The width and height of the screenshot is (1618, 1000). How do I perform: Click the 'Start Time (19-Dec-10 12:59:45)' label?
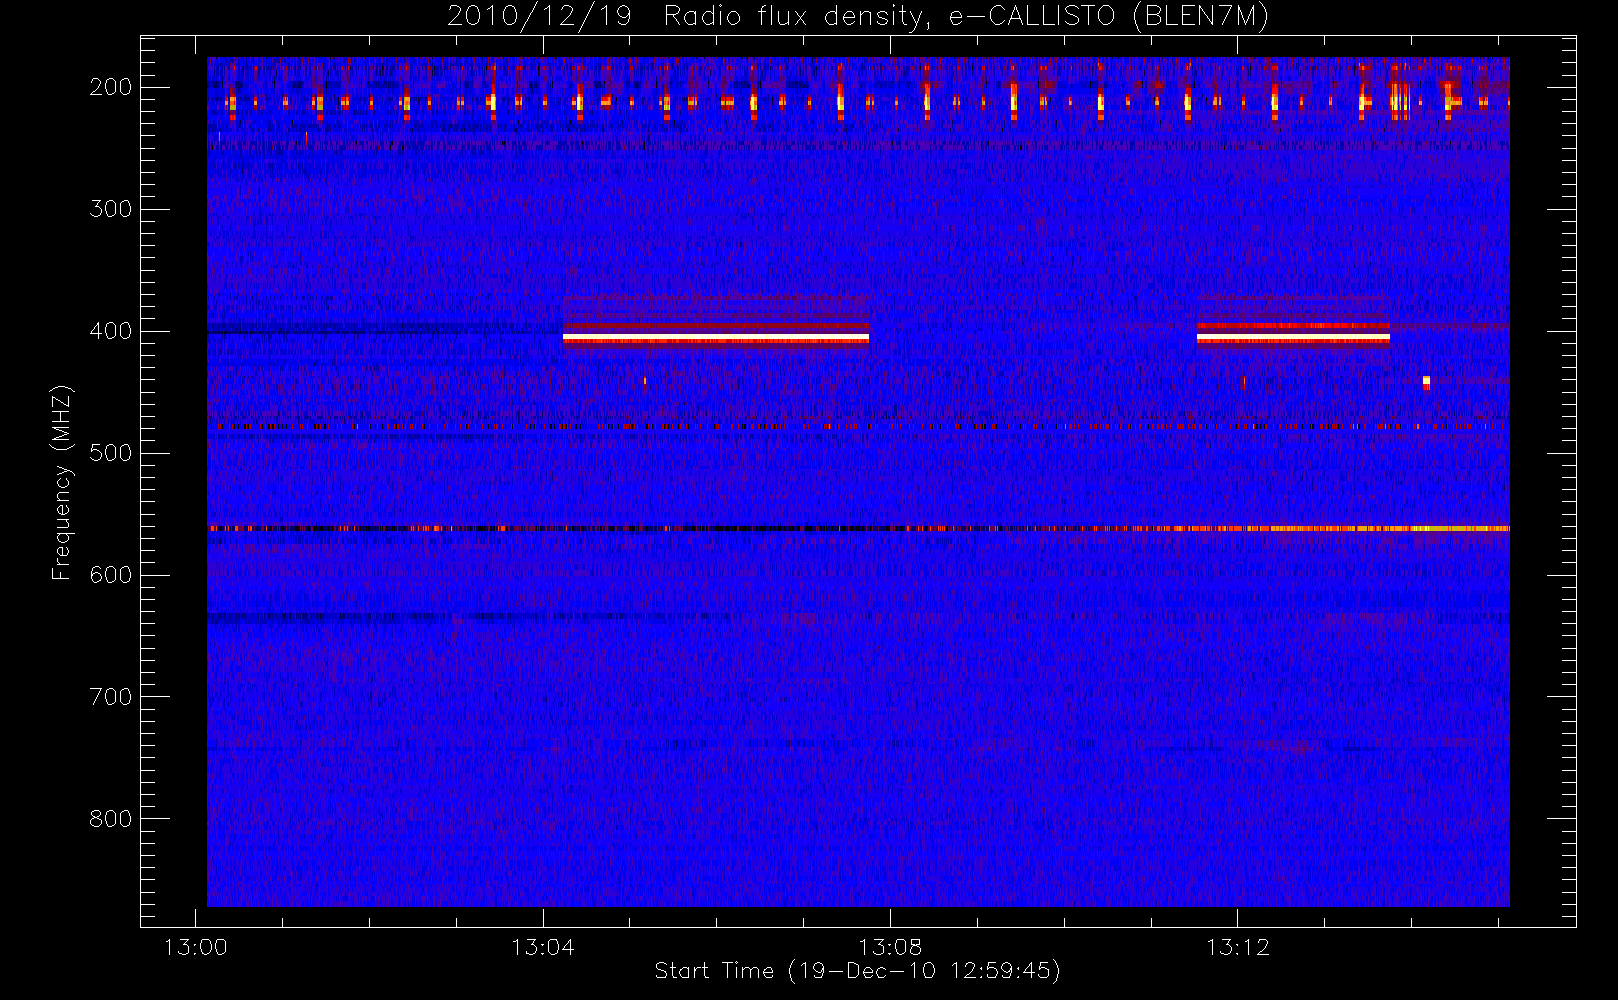click(857, 971)
